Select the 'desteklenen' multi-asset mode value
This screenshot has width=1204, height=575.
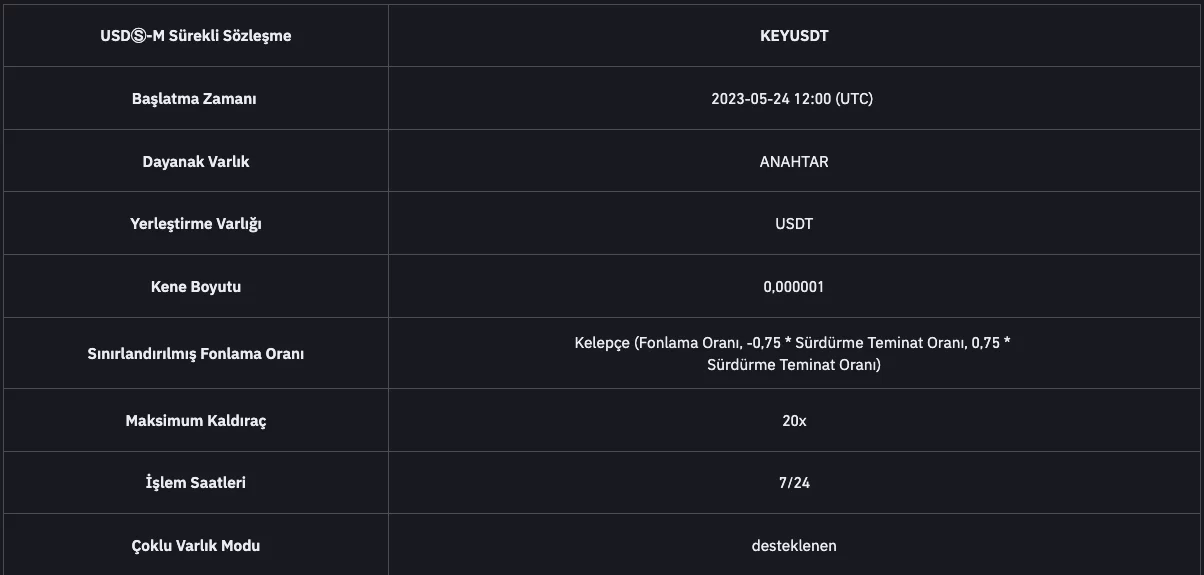click(794, 546)
